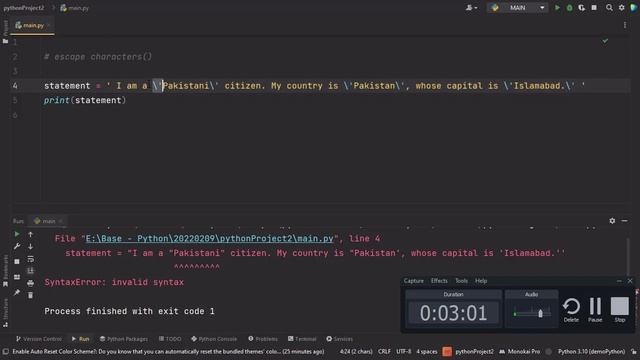This screenshot has height=360, width=640.
Task: Jump down the stack trace with the down arrow
Action: (x=31, y=247)
